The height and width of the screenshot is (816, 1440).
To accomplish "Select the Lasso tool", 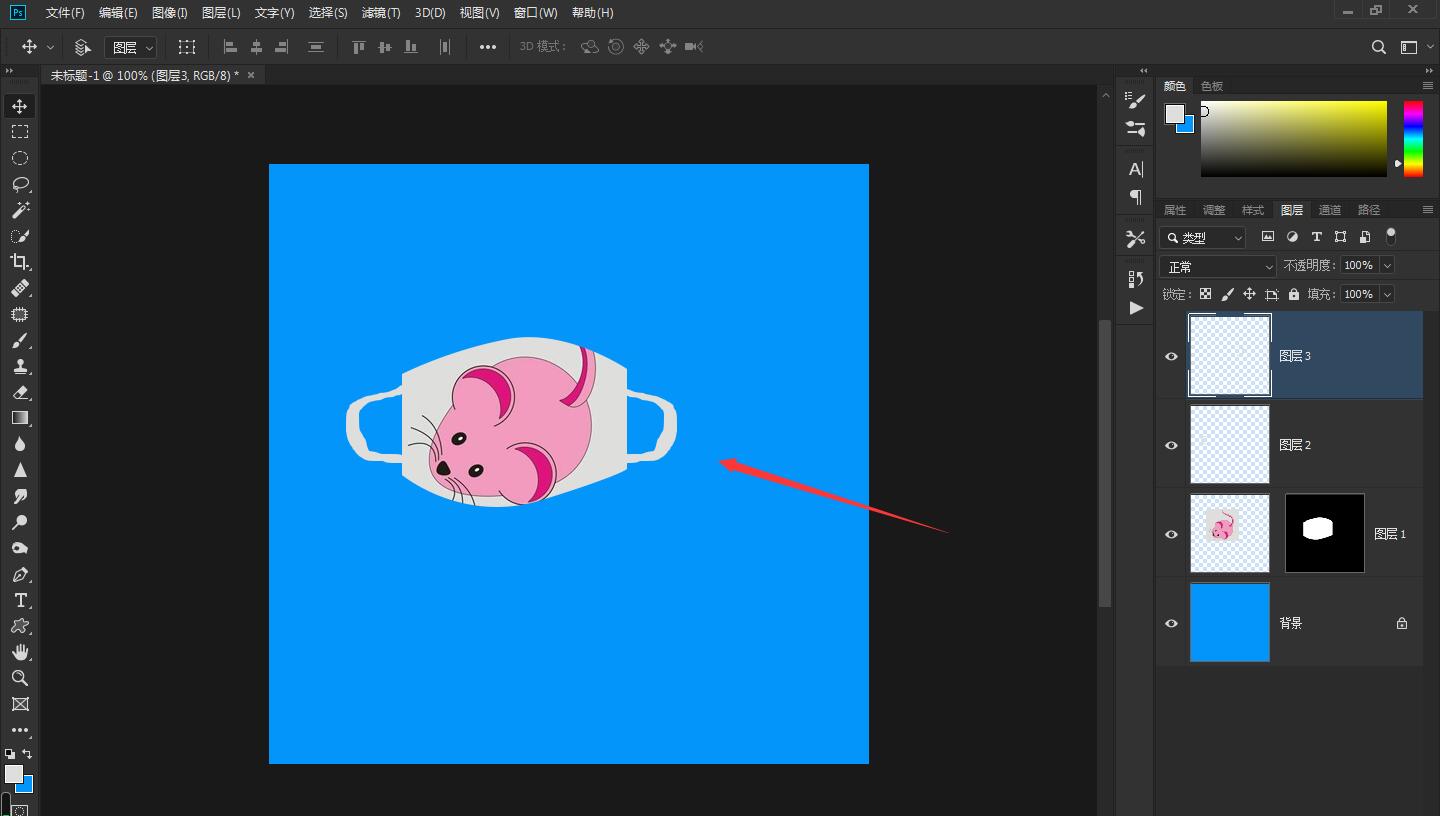I will click(19, 184).
